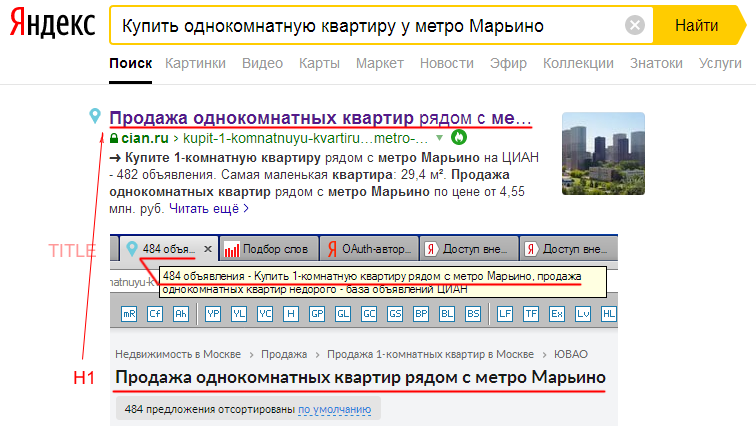756x434 pixels.
Task: Select the second 'Доступ вне...' browser tab
Action: pyautogui.click(x=569, y=249)
